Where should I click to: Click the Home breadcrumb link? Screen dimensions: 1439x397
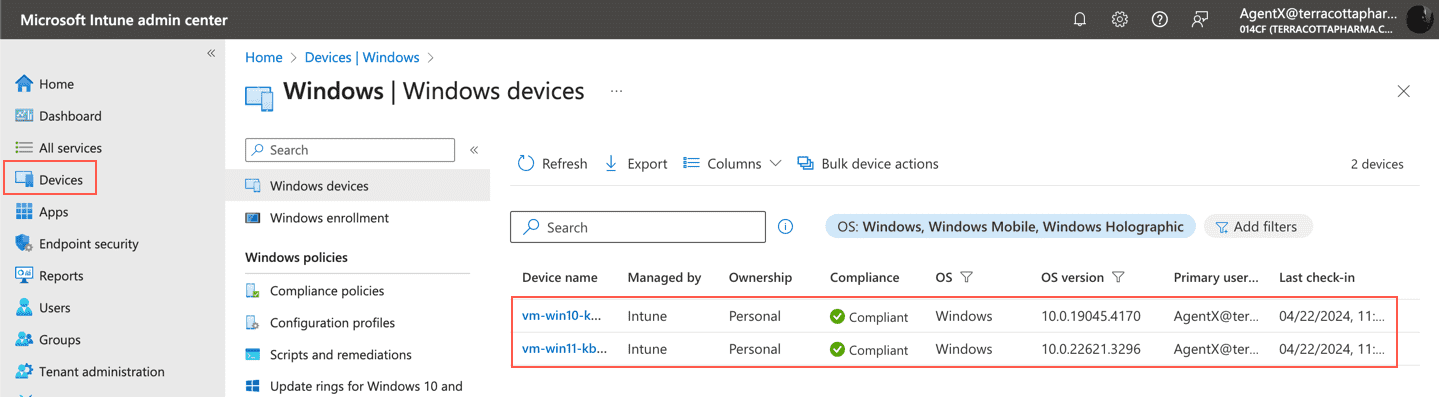coord(264,58)
